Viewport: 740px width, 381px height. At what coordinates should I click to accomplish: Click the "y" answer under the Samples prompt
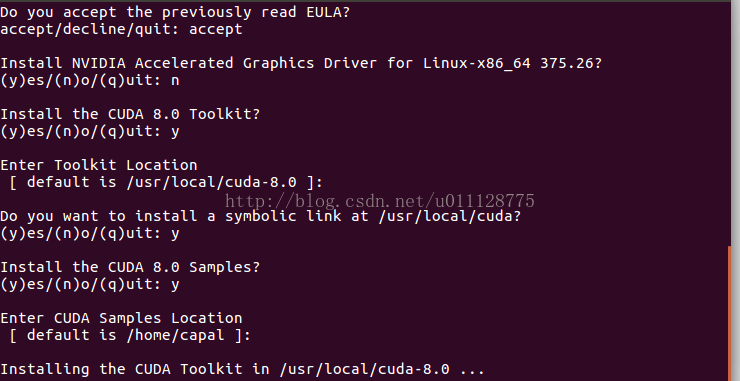point(175,285)
